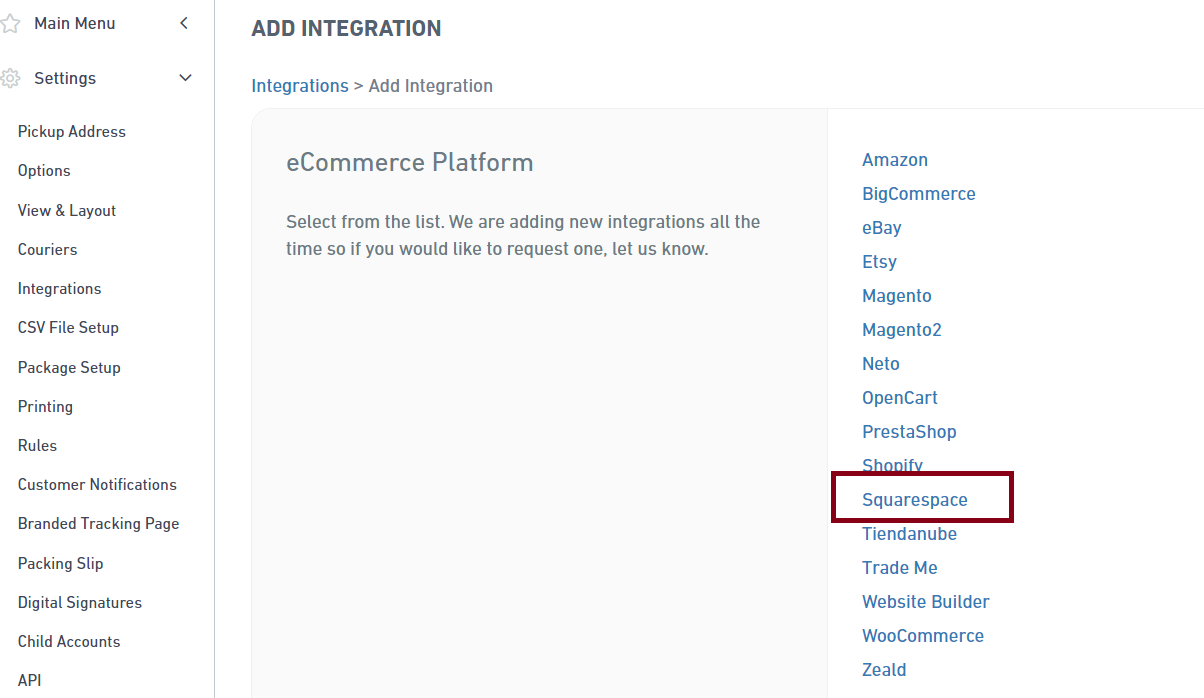Select OpenCart platform link
Screen dimensions: 1204x698
pyautogui.click(x=900, y=398)
